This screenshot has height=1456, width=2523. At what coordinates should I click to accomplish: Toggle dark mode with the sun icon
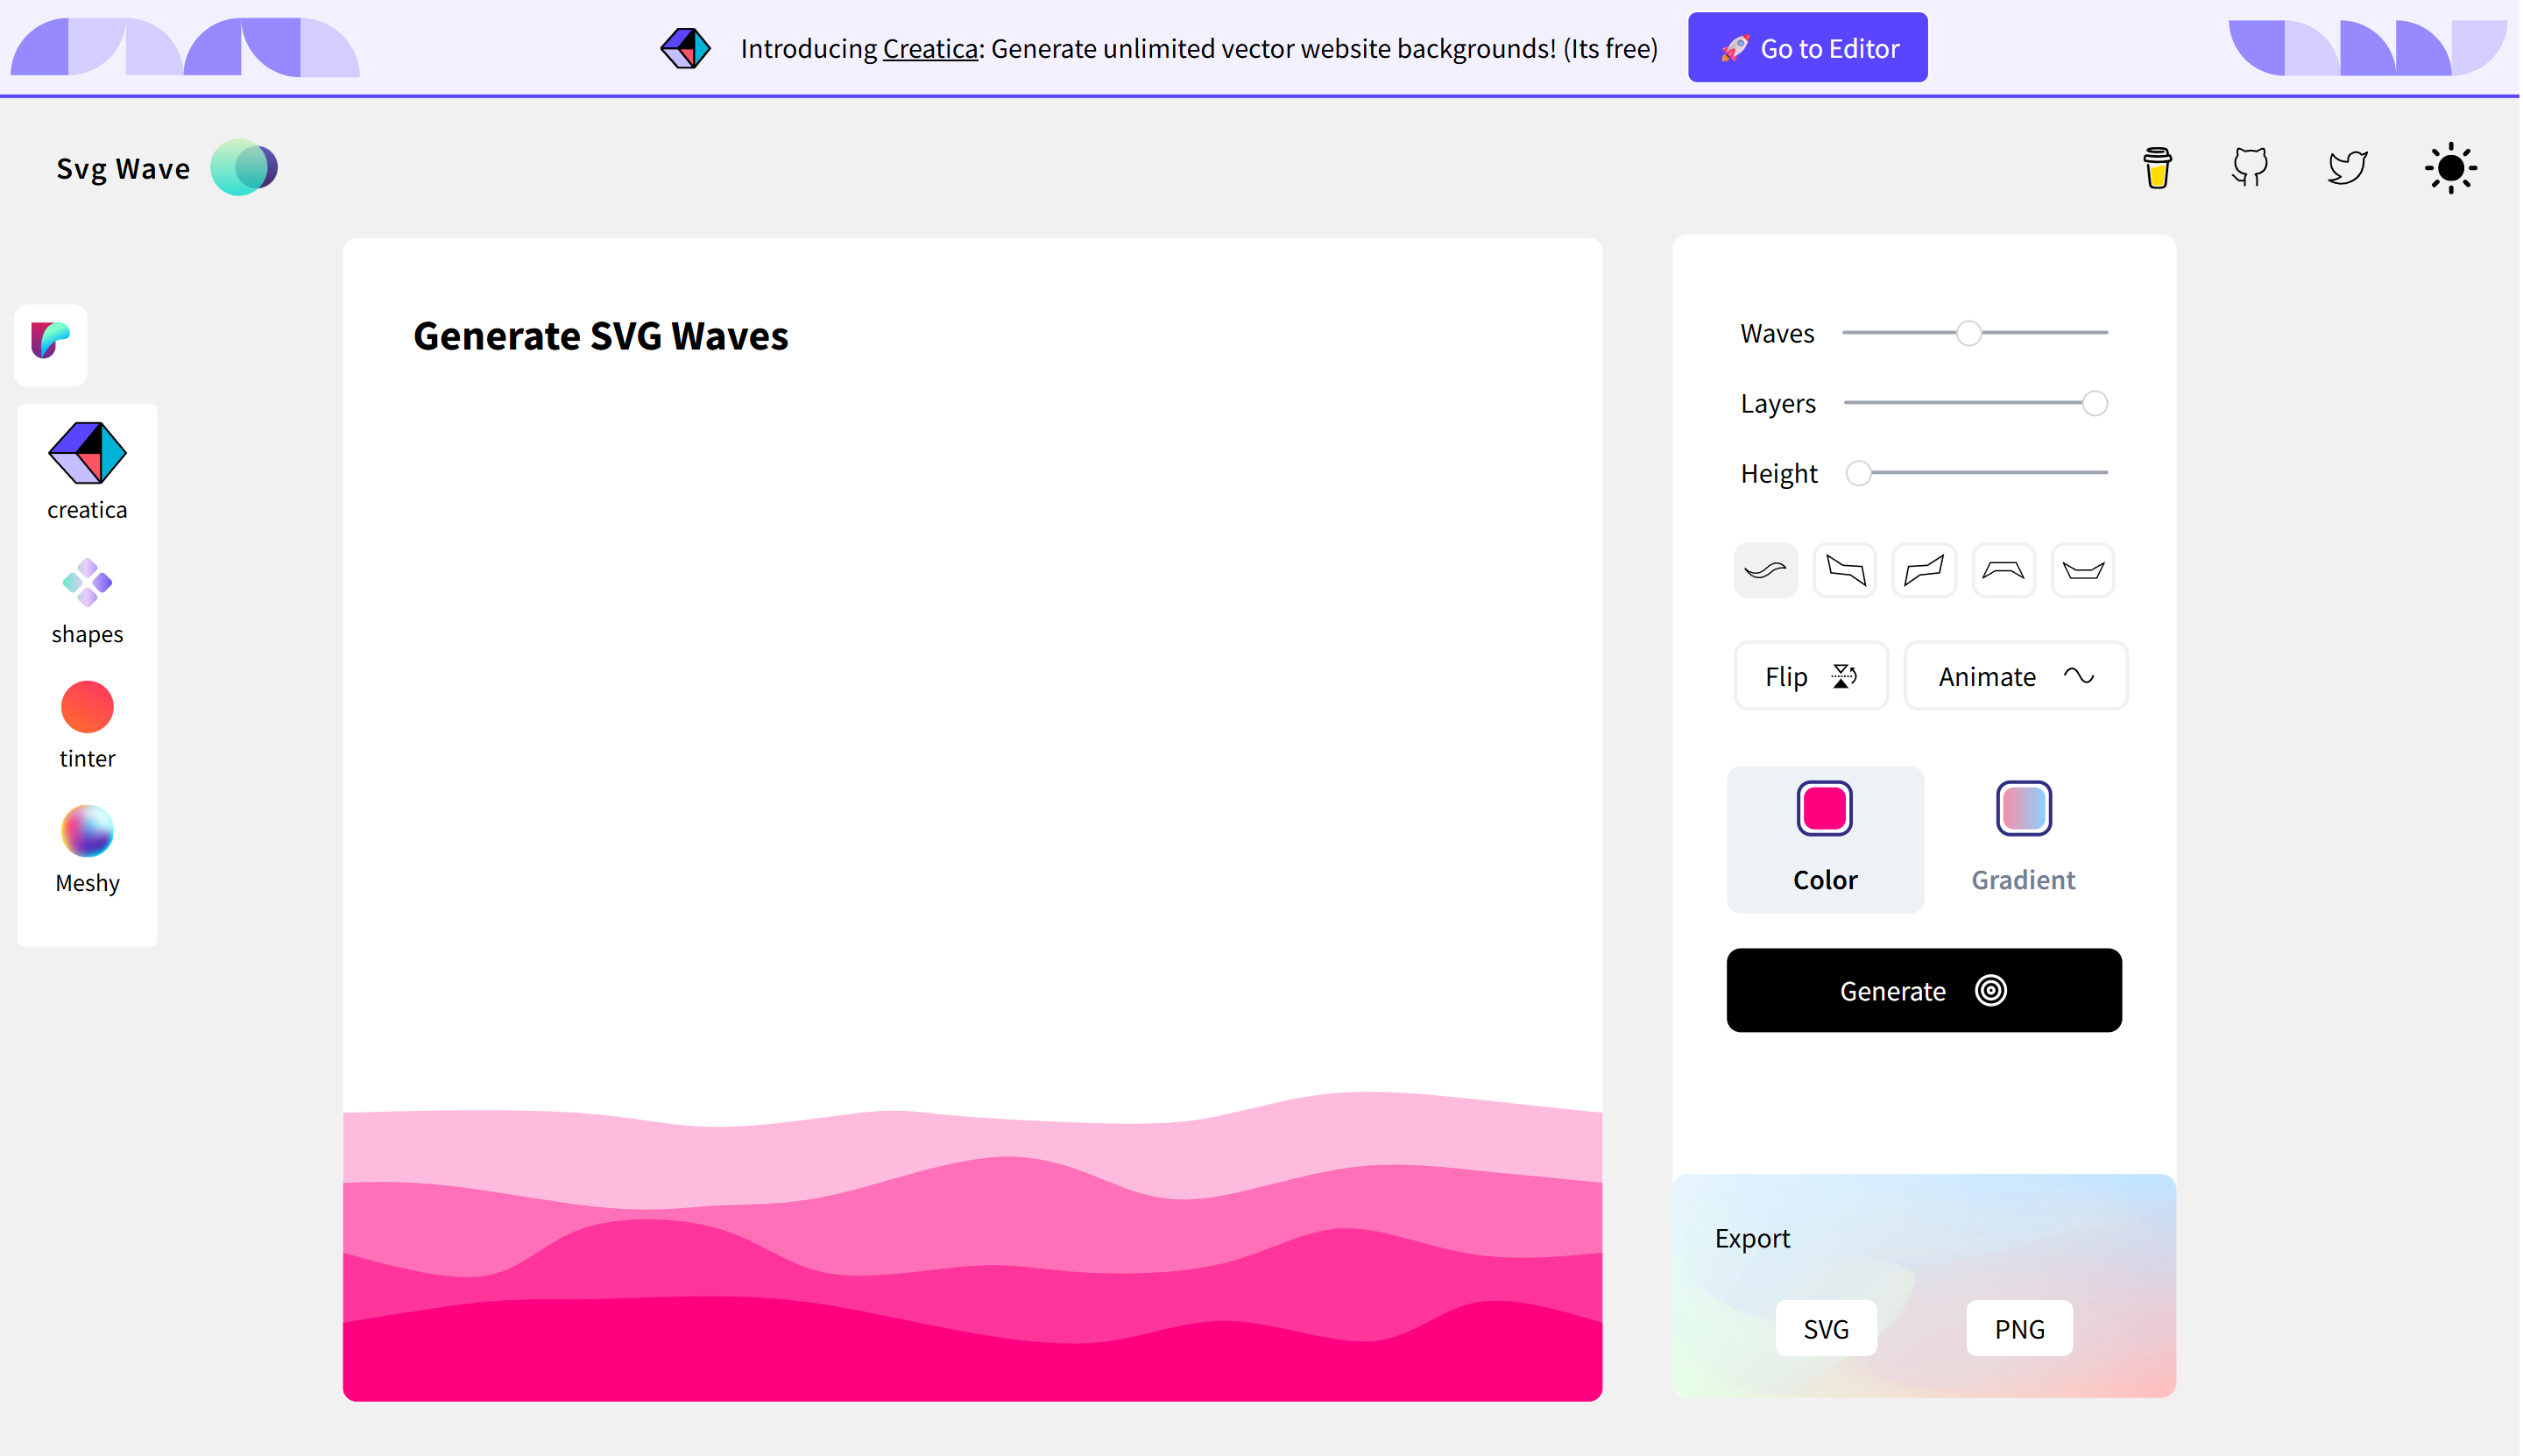pyautogui.click(x=2450, y=167)
